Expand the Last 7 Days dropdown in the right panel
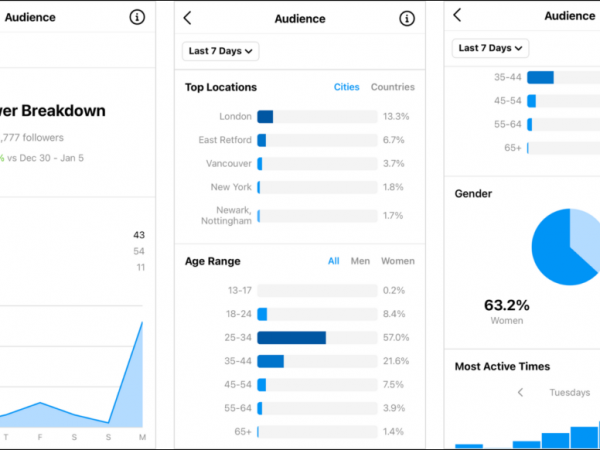Image resolution: width=600 pixels, height=450 pixels. coord(491,48)
